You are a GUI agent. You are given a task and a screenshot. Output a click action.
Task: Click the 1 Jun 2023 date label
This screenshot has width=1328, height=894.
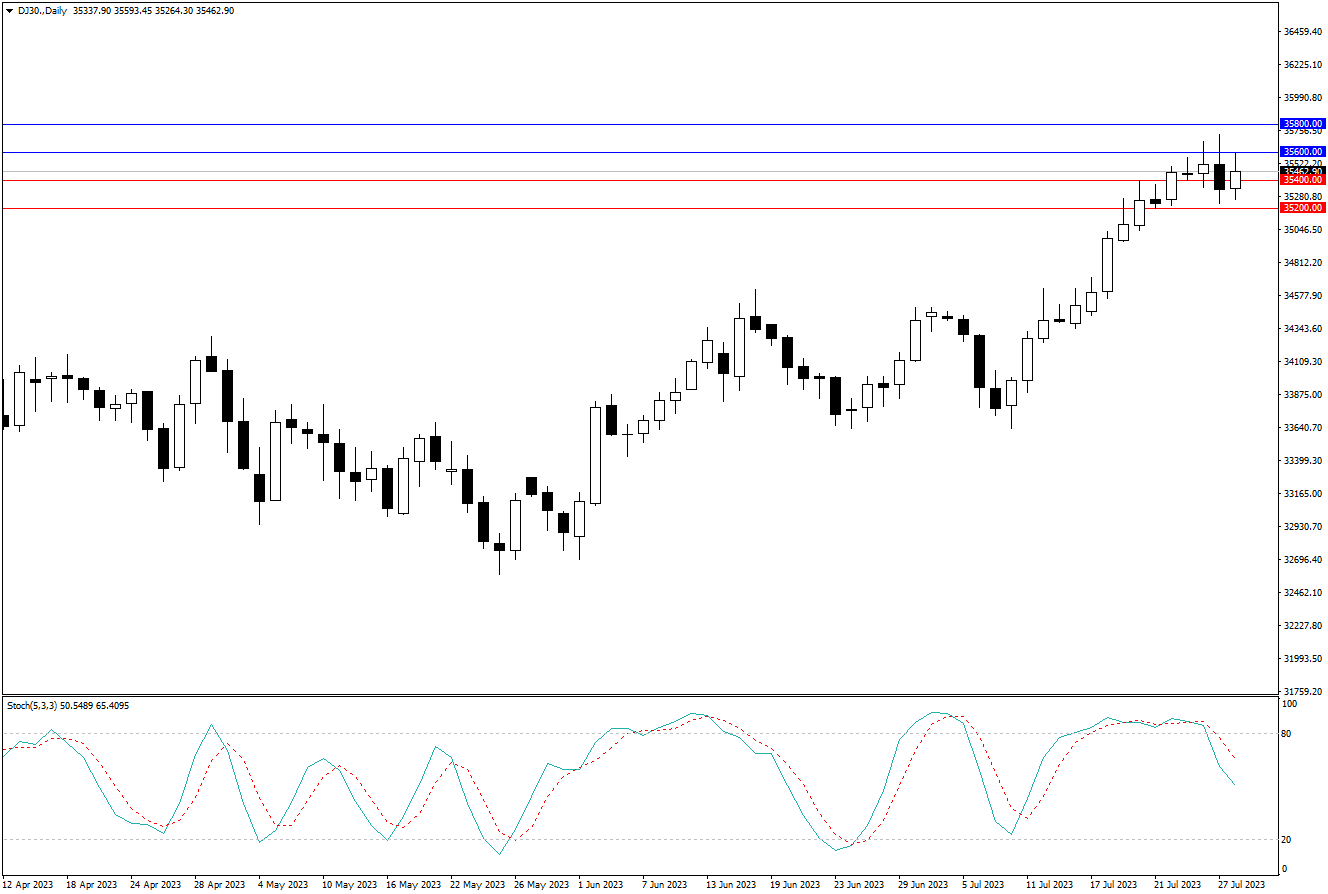point(598,884)
